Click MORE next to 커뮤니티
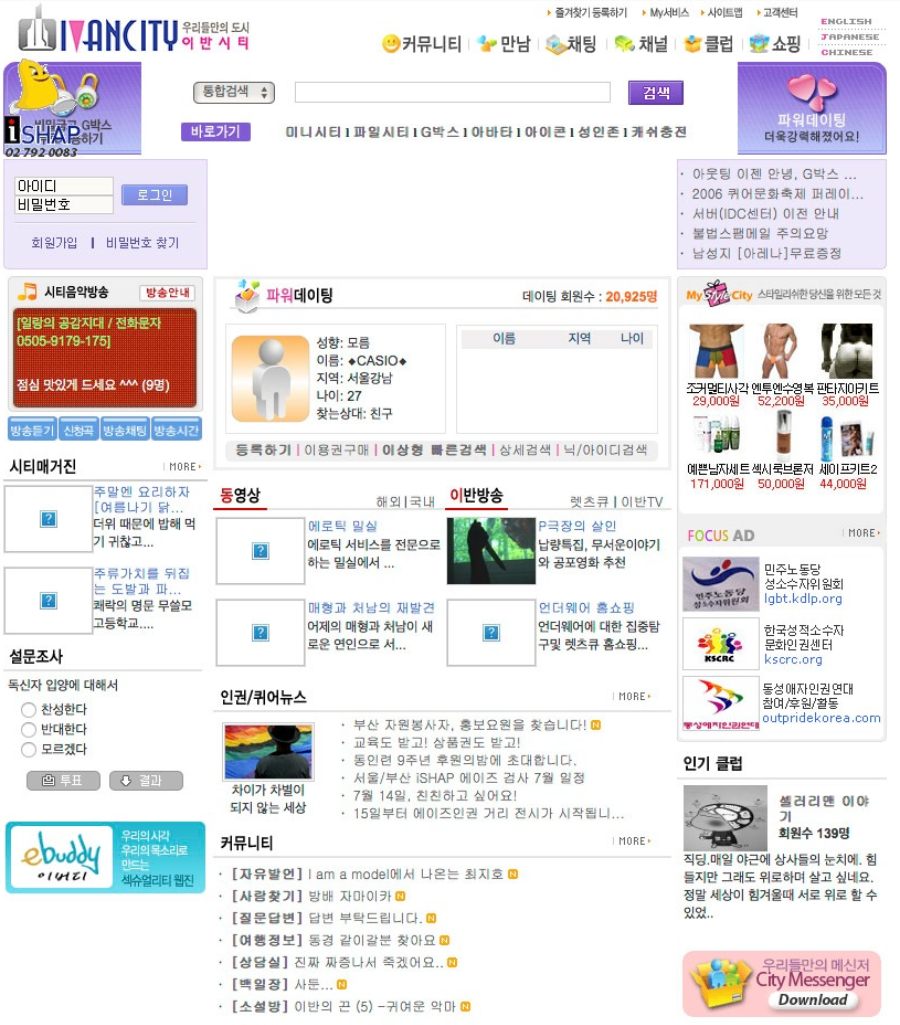900x1025 pixels. coord(633,841)
